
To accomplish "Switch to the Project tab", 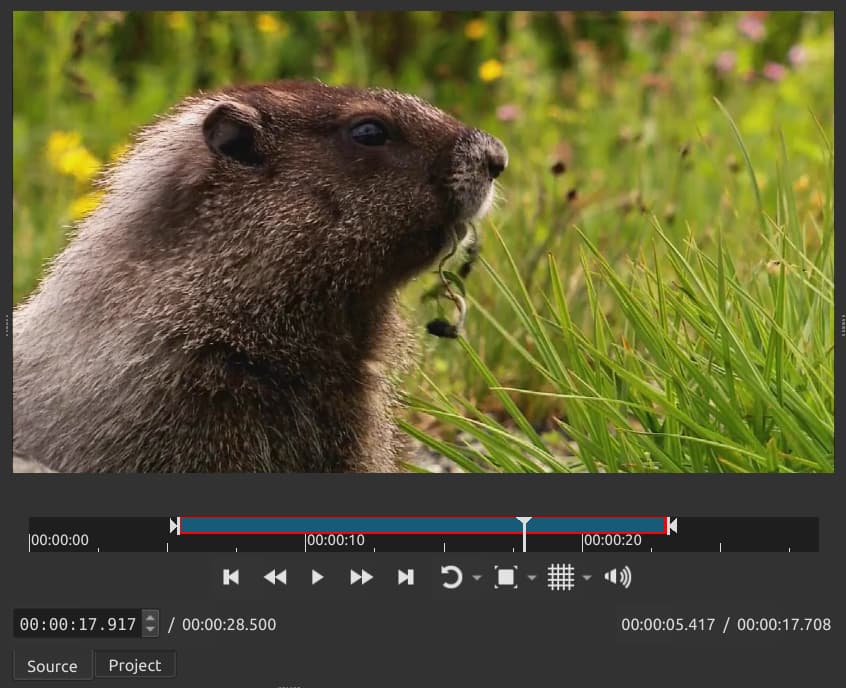I will pyautogui.click(x=135, y=665).
